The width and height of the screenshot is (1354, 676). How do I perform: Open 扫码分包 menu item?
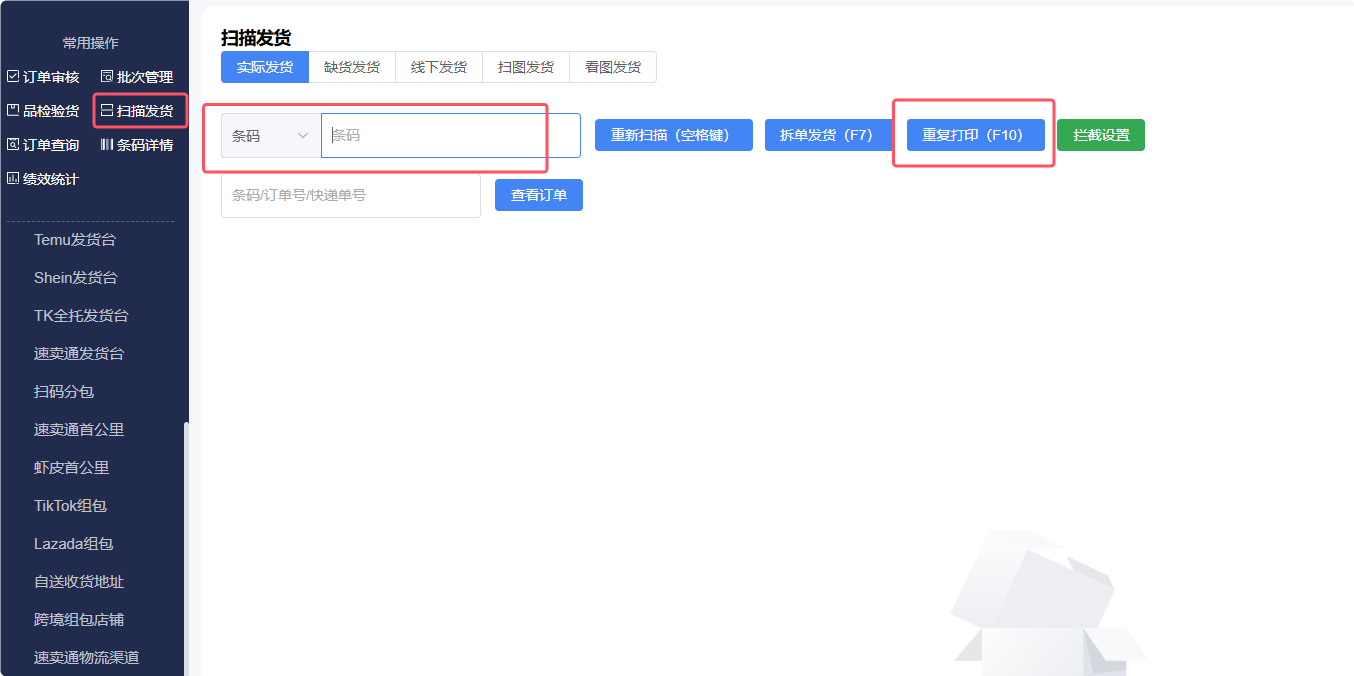(64, 391)
